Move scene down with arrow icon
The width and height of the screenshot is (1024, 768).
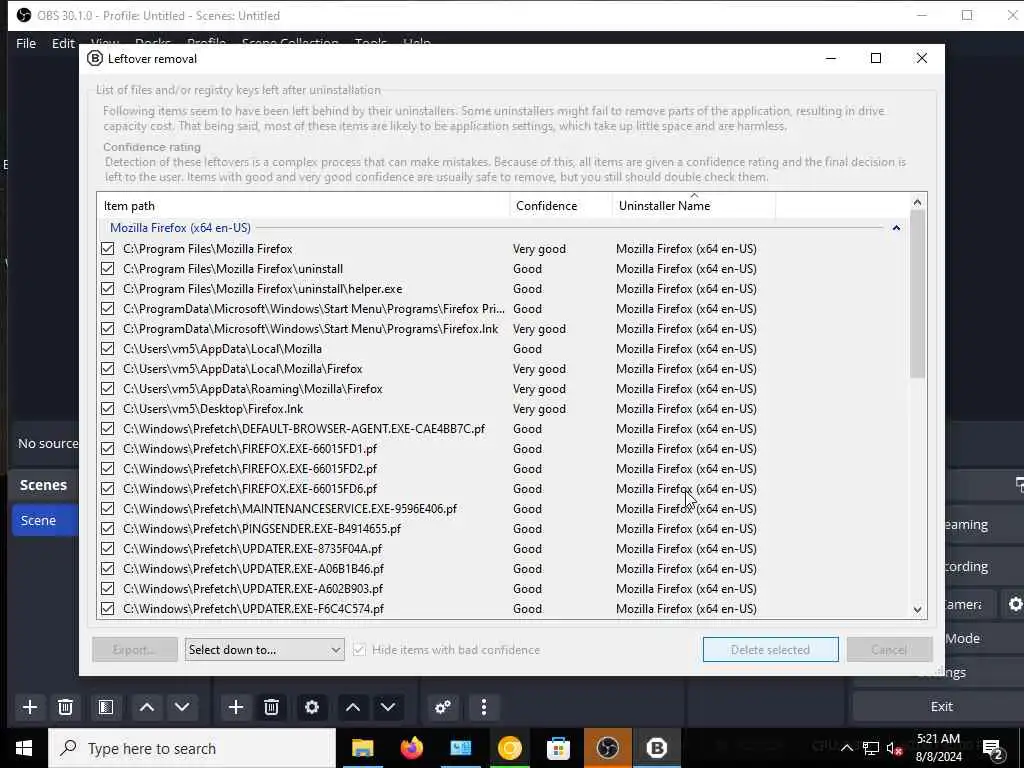182,707
